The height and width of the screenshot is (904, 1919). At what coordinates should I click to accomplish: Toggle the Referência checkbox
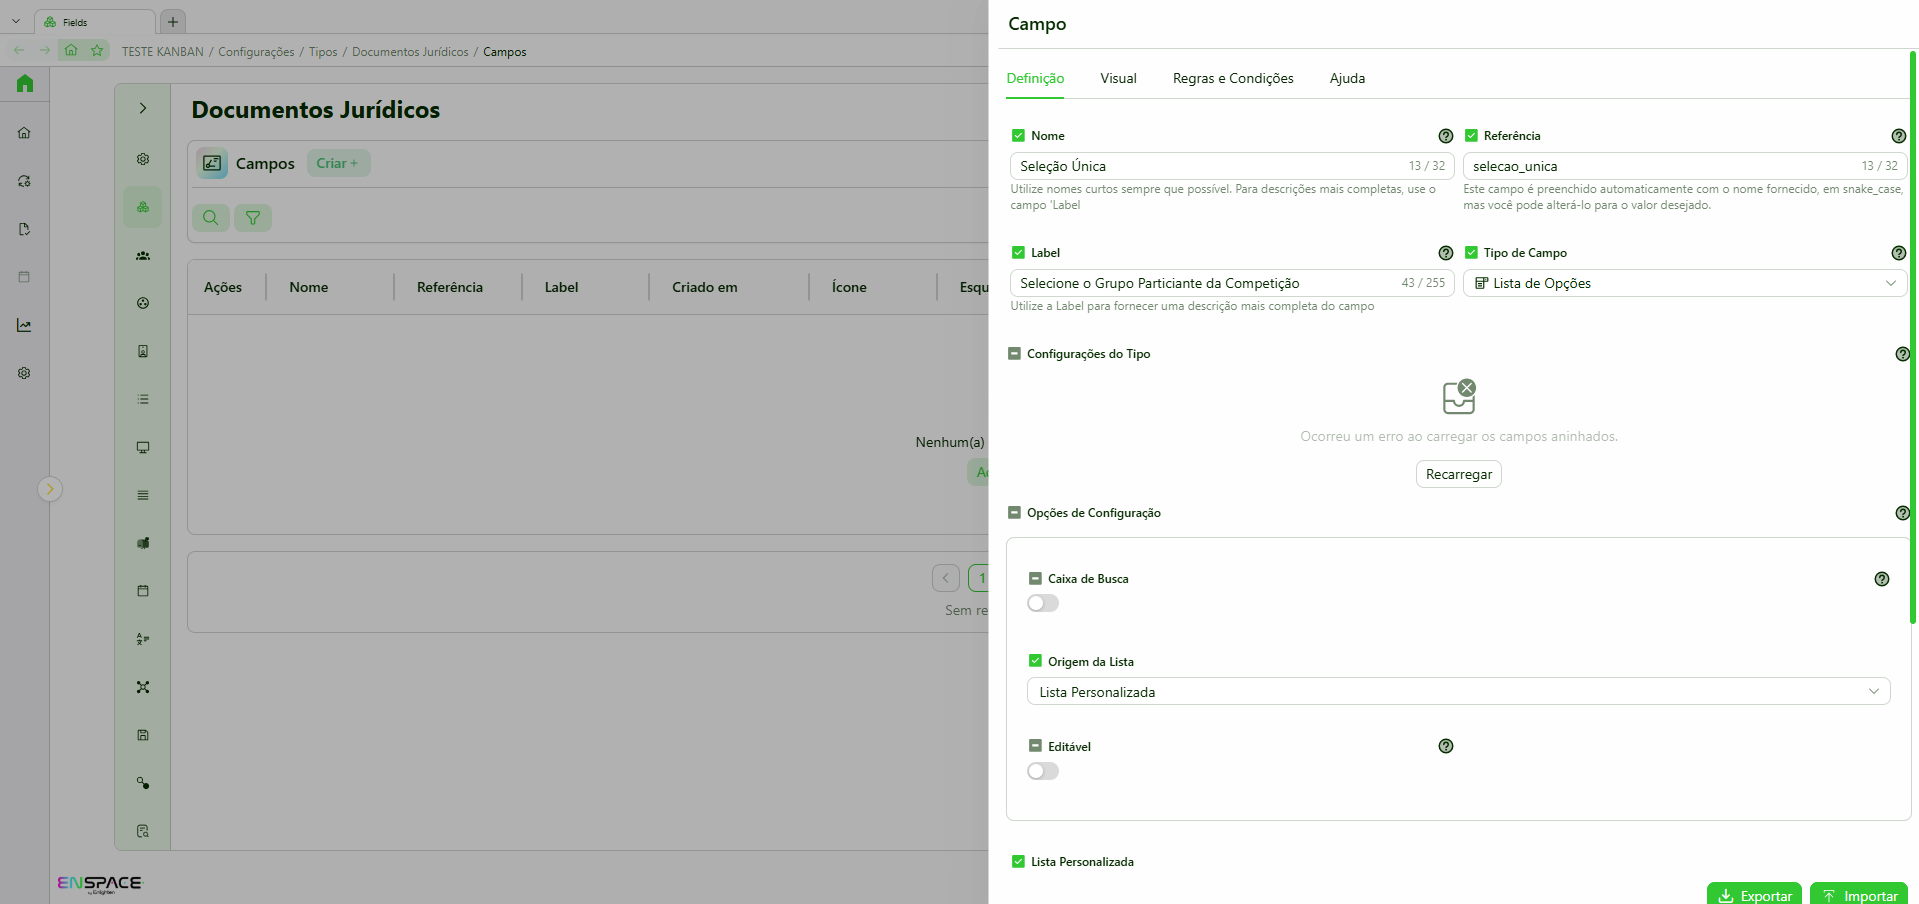(1471, 136)
